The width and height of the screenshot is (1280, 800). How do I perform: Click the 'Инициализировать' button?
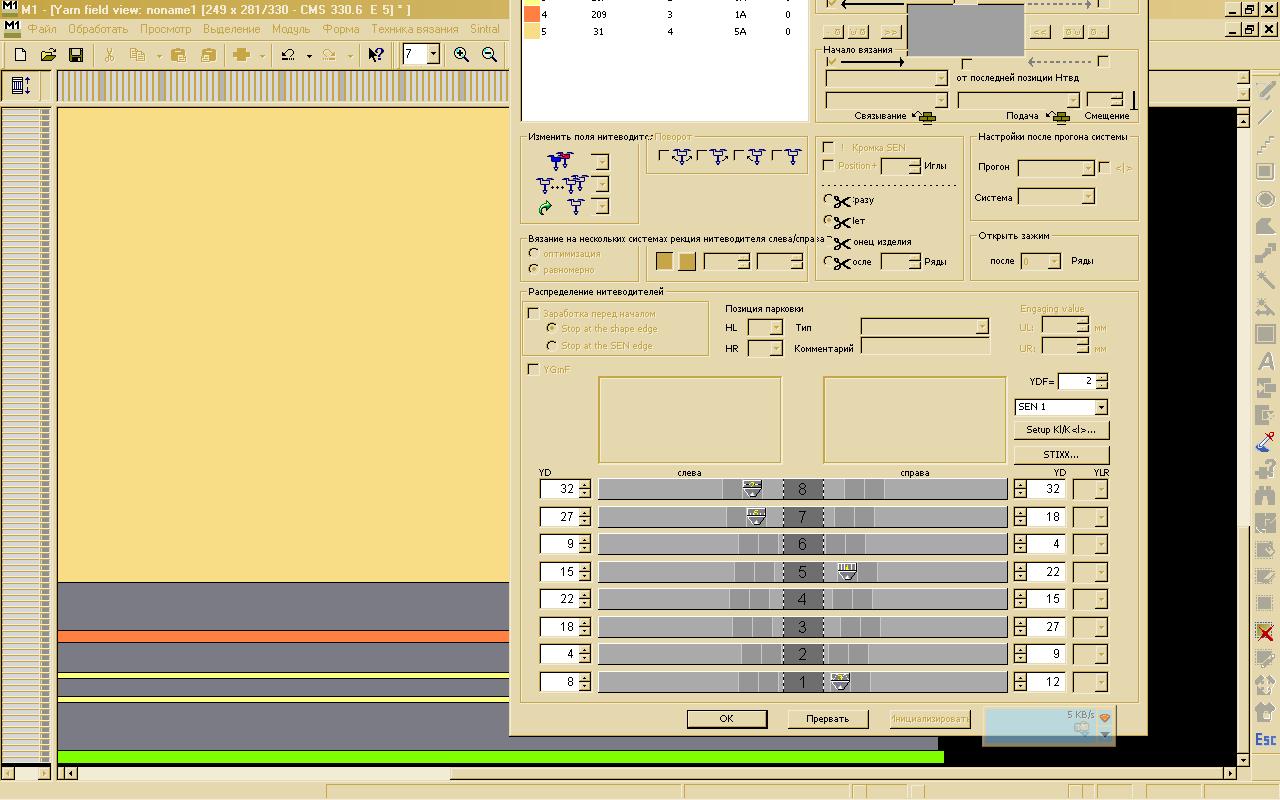[x=929, y=719]
